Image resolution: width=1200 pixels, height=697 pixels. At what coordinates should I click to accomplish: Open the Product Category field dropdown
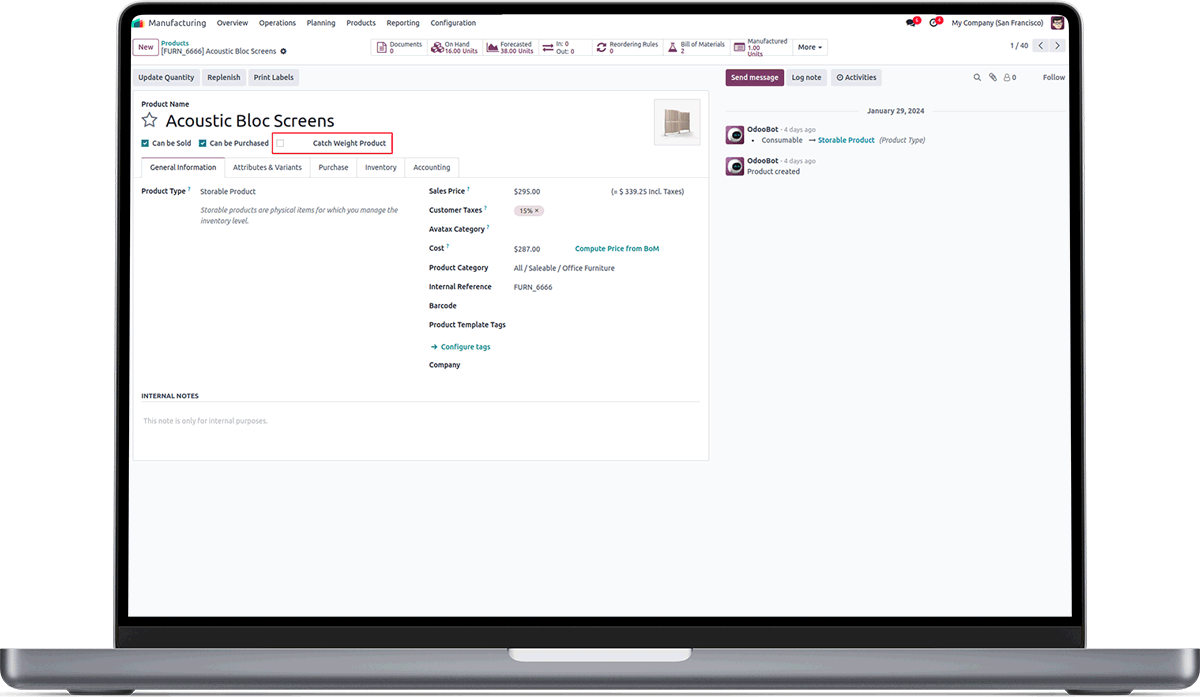point(564,268)
